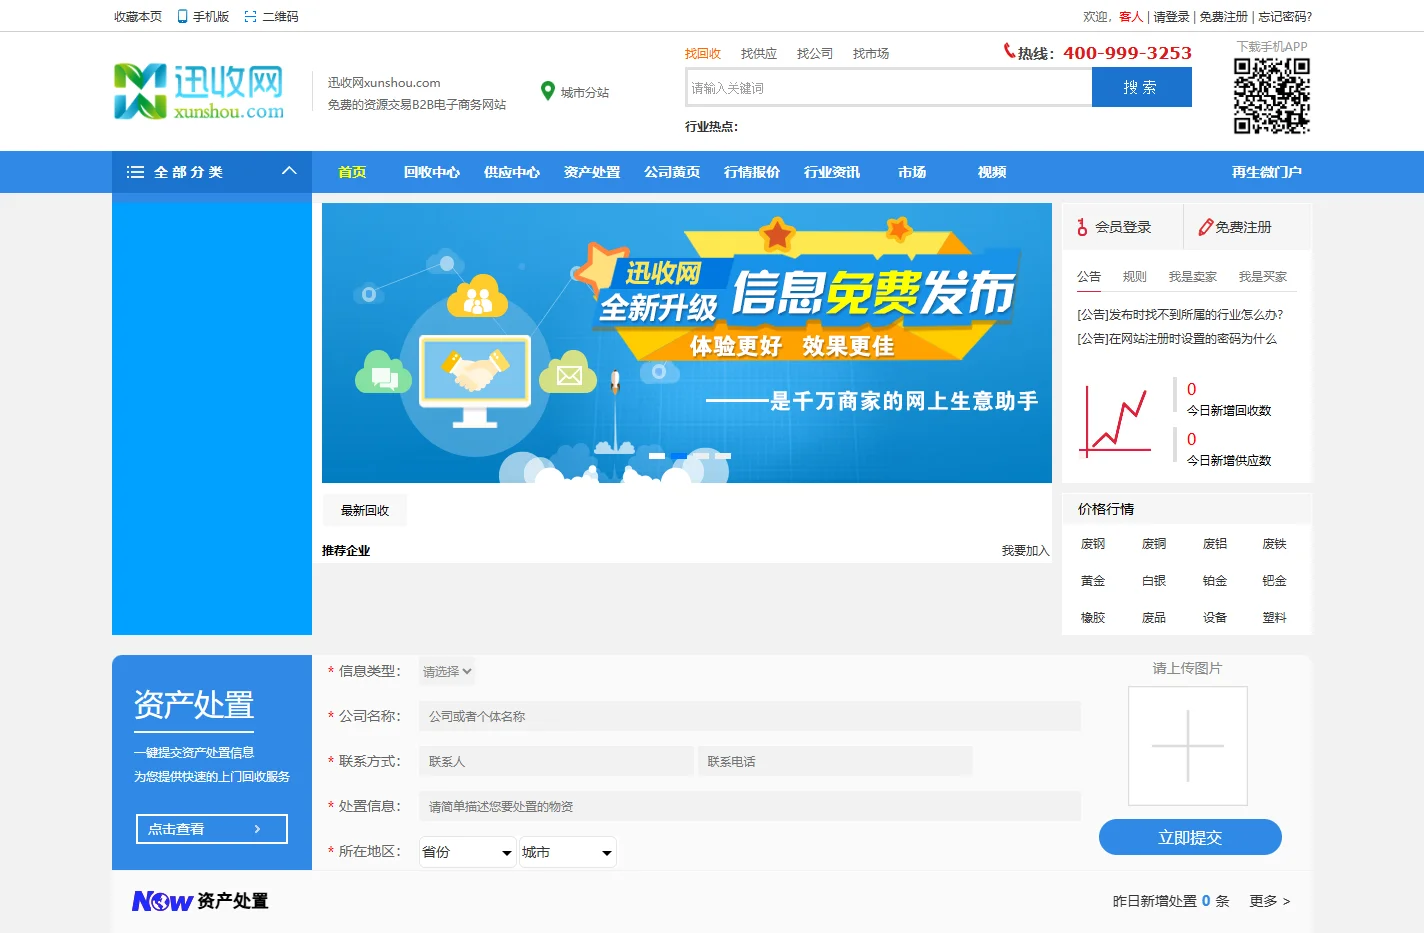Image resolution: width=1424 pixels, height=933 pixels.
Task: Open the 信息类型 请选择 dropdown
Action: [446, 672]
